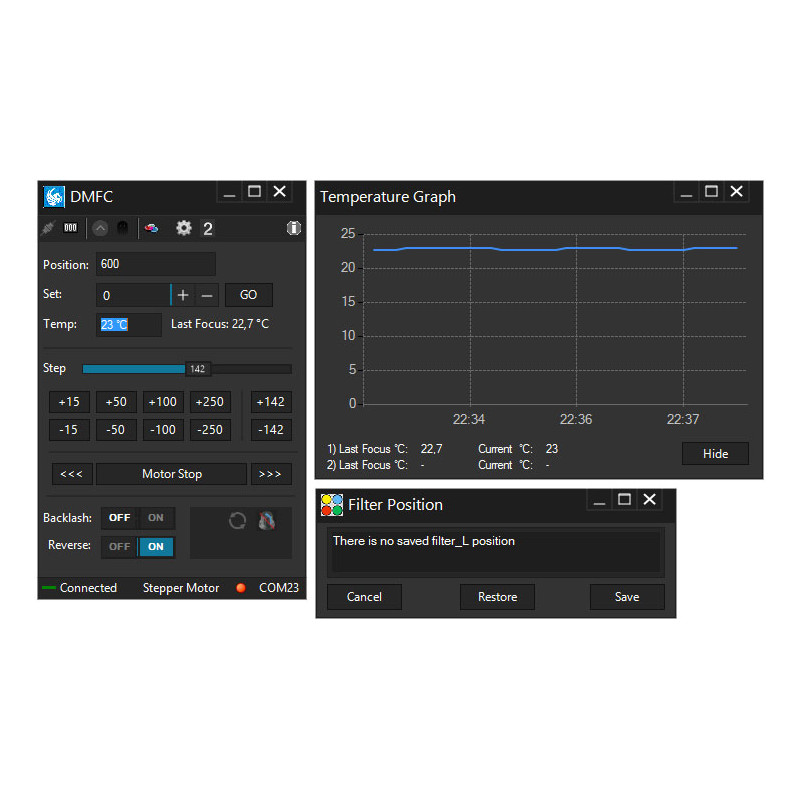This screenshot has width=800, height=800.
Task: Hide the Temperature Graph panel
Action: click(x=715, y=453)
